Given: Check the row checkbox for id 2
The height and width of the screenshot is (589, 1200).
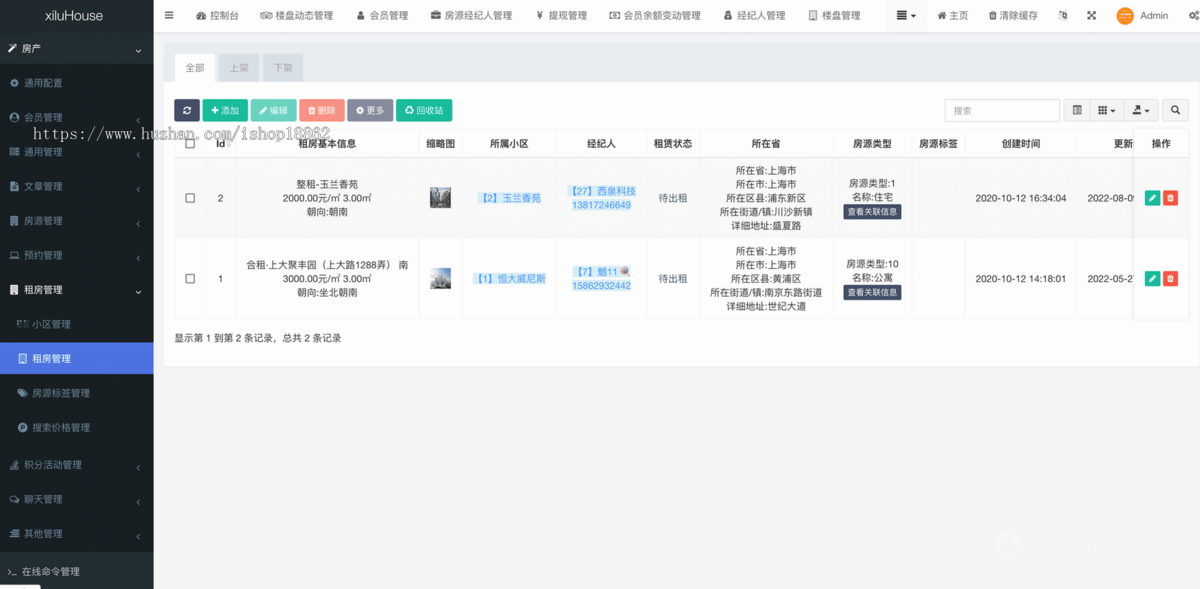Looking at the screenshot, I should click(x=188, y=197).
